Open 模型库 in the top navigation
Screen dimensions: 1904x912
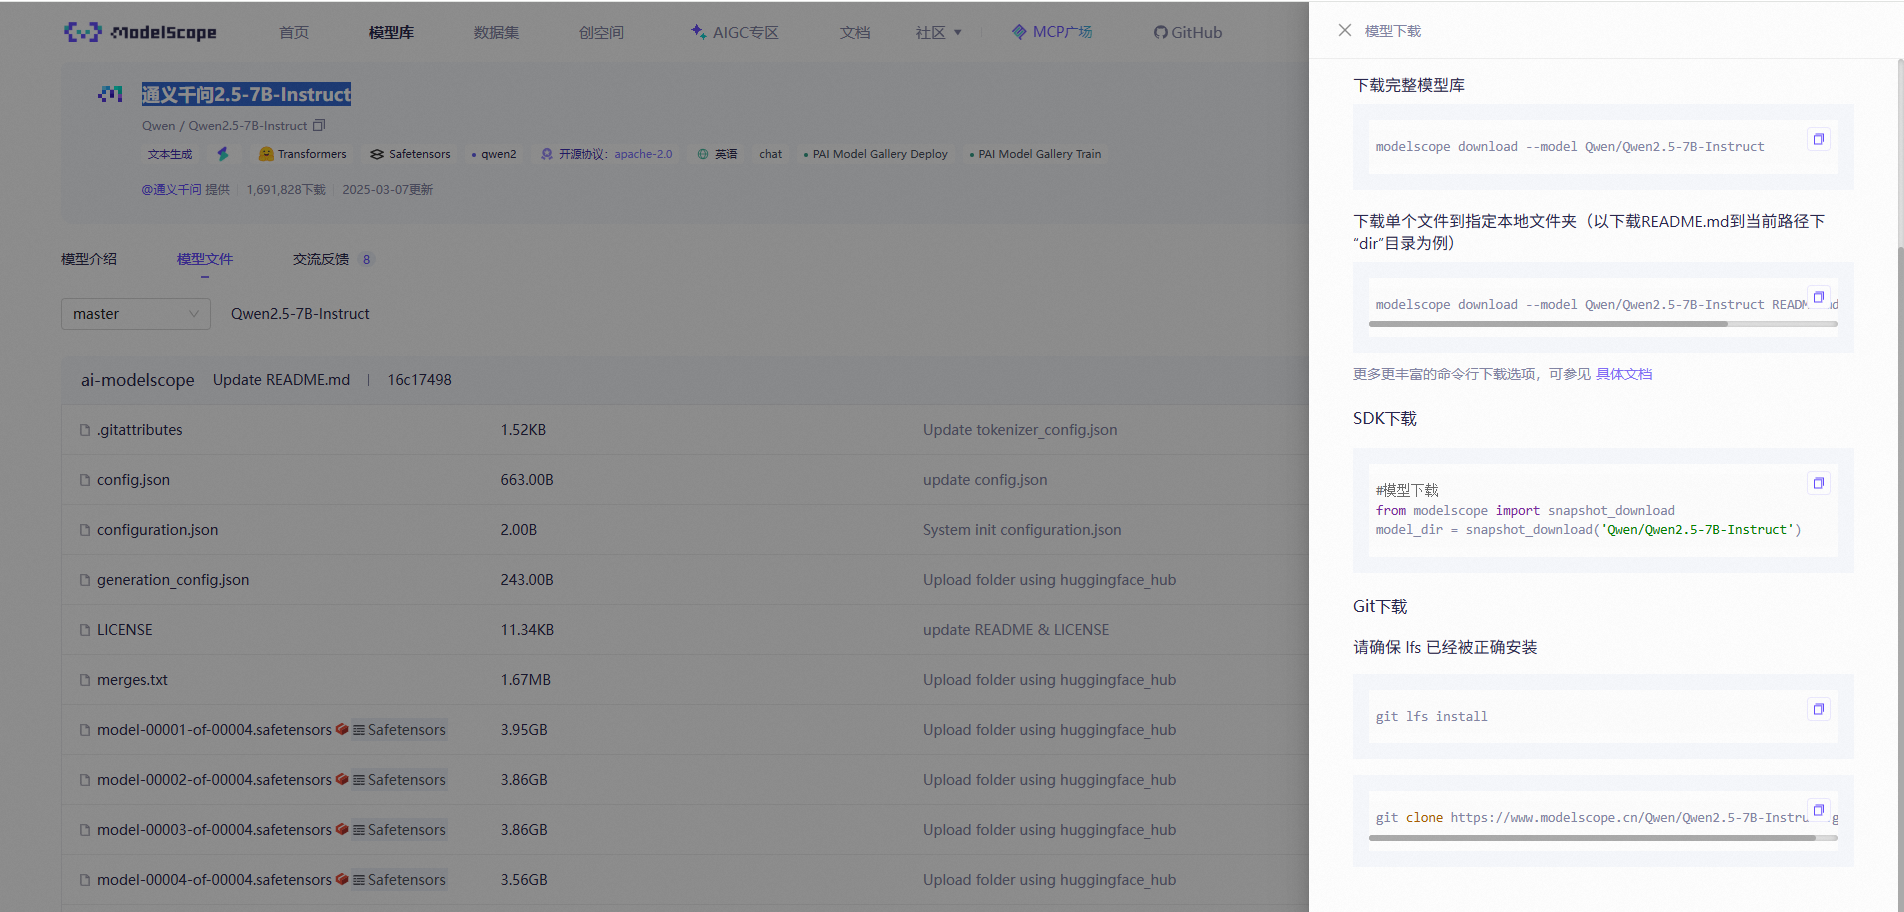pyautogui.click(x=391, y=33)
